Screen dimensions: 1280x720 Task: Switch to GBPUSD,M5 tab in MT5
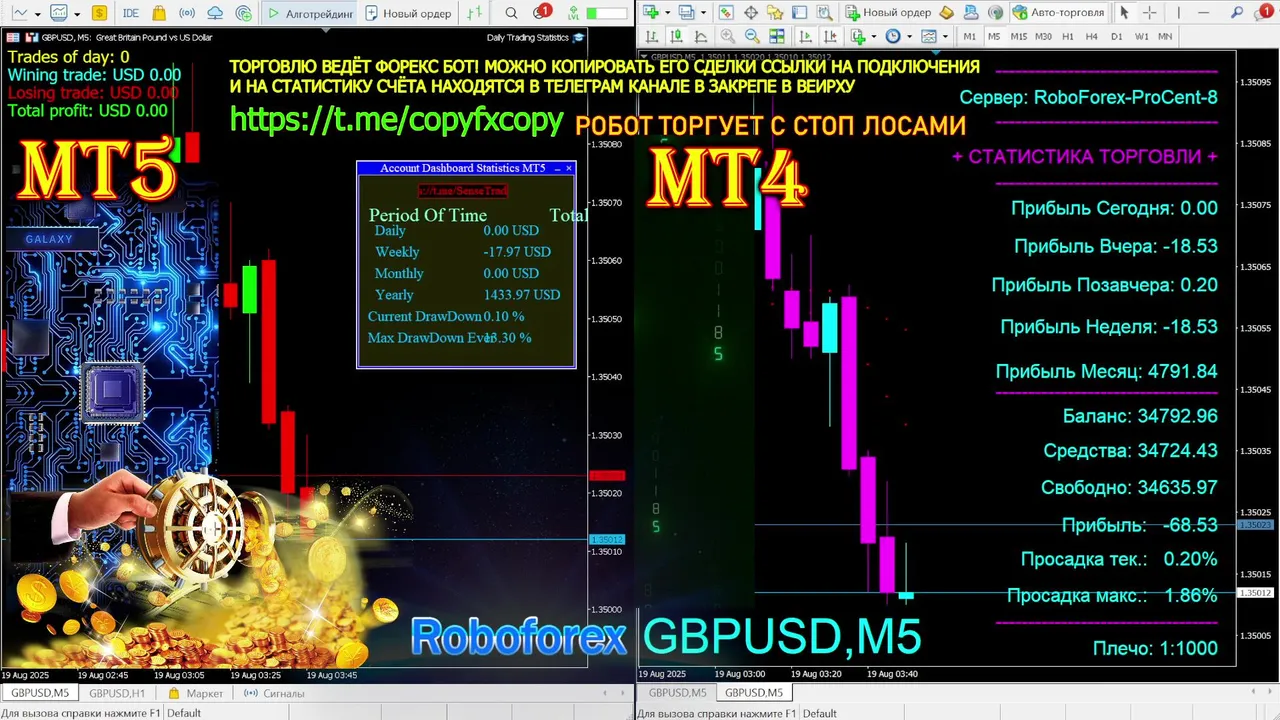pyautogui.click(x=40, y=693)
